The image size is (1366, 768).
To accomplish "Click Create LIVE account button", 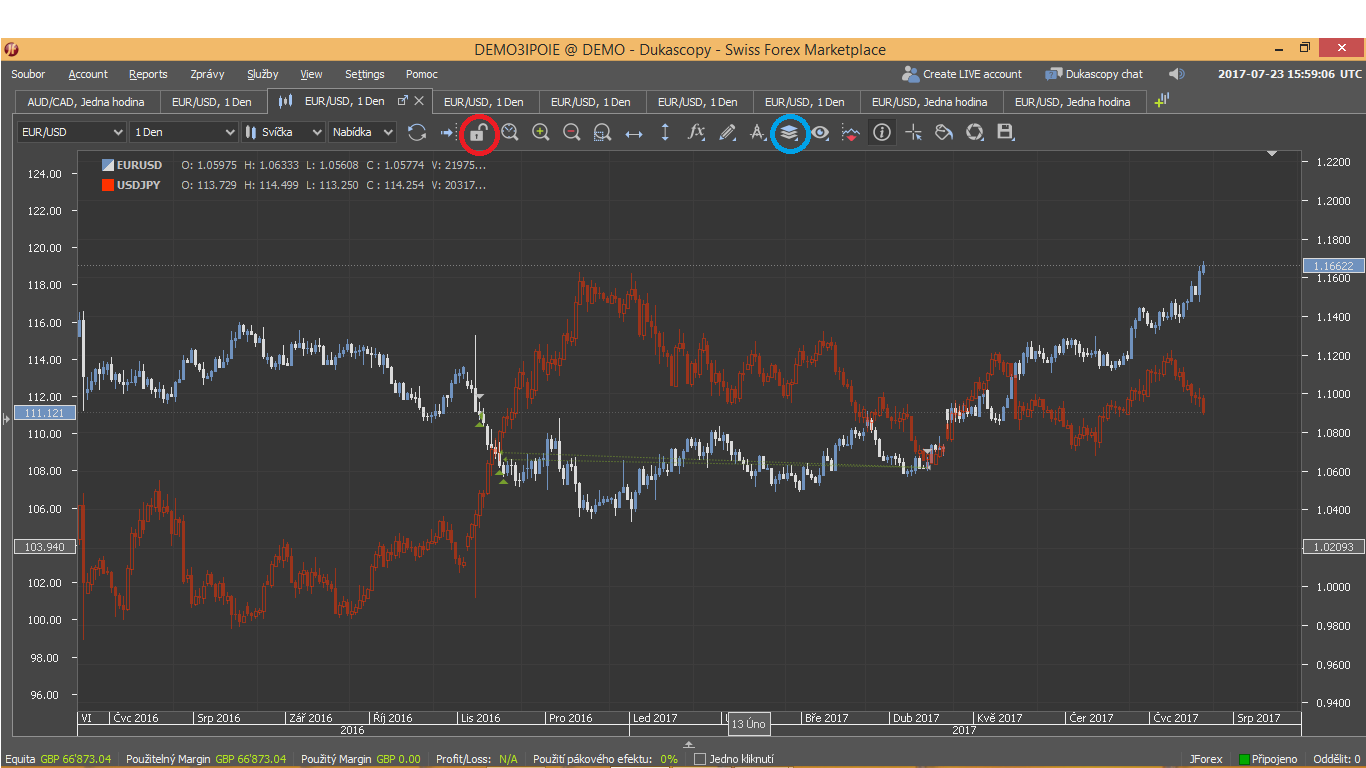I will (961, 74).
